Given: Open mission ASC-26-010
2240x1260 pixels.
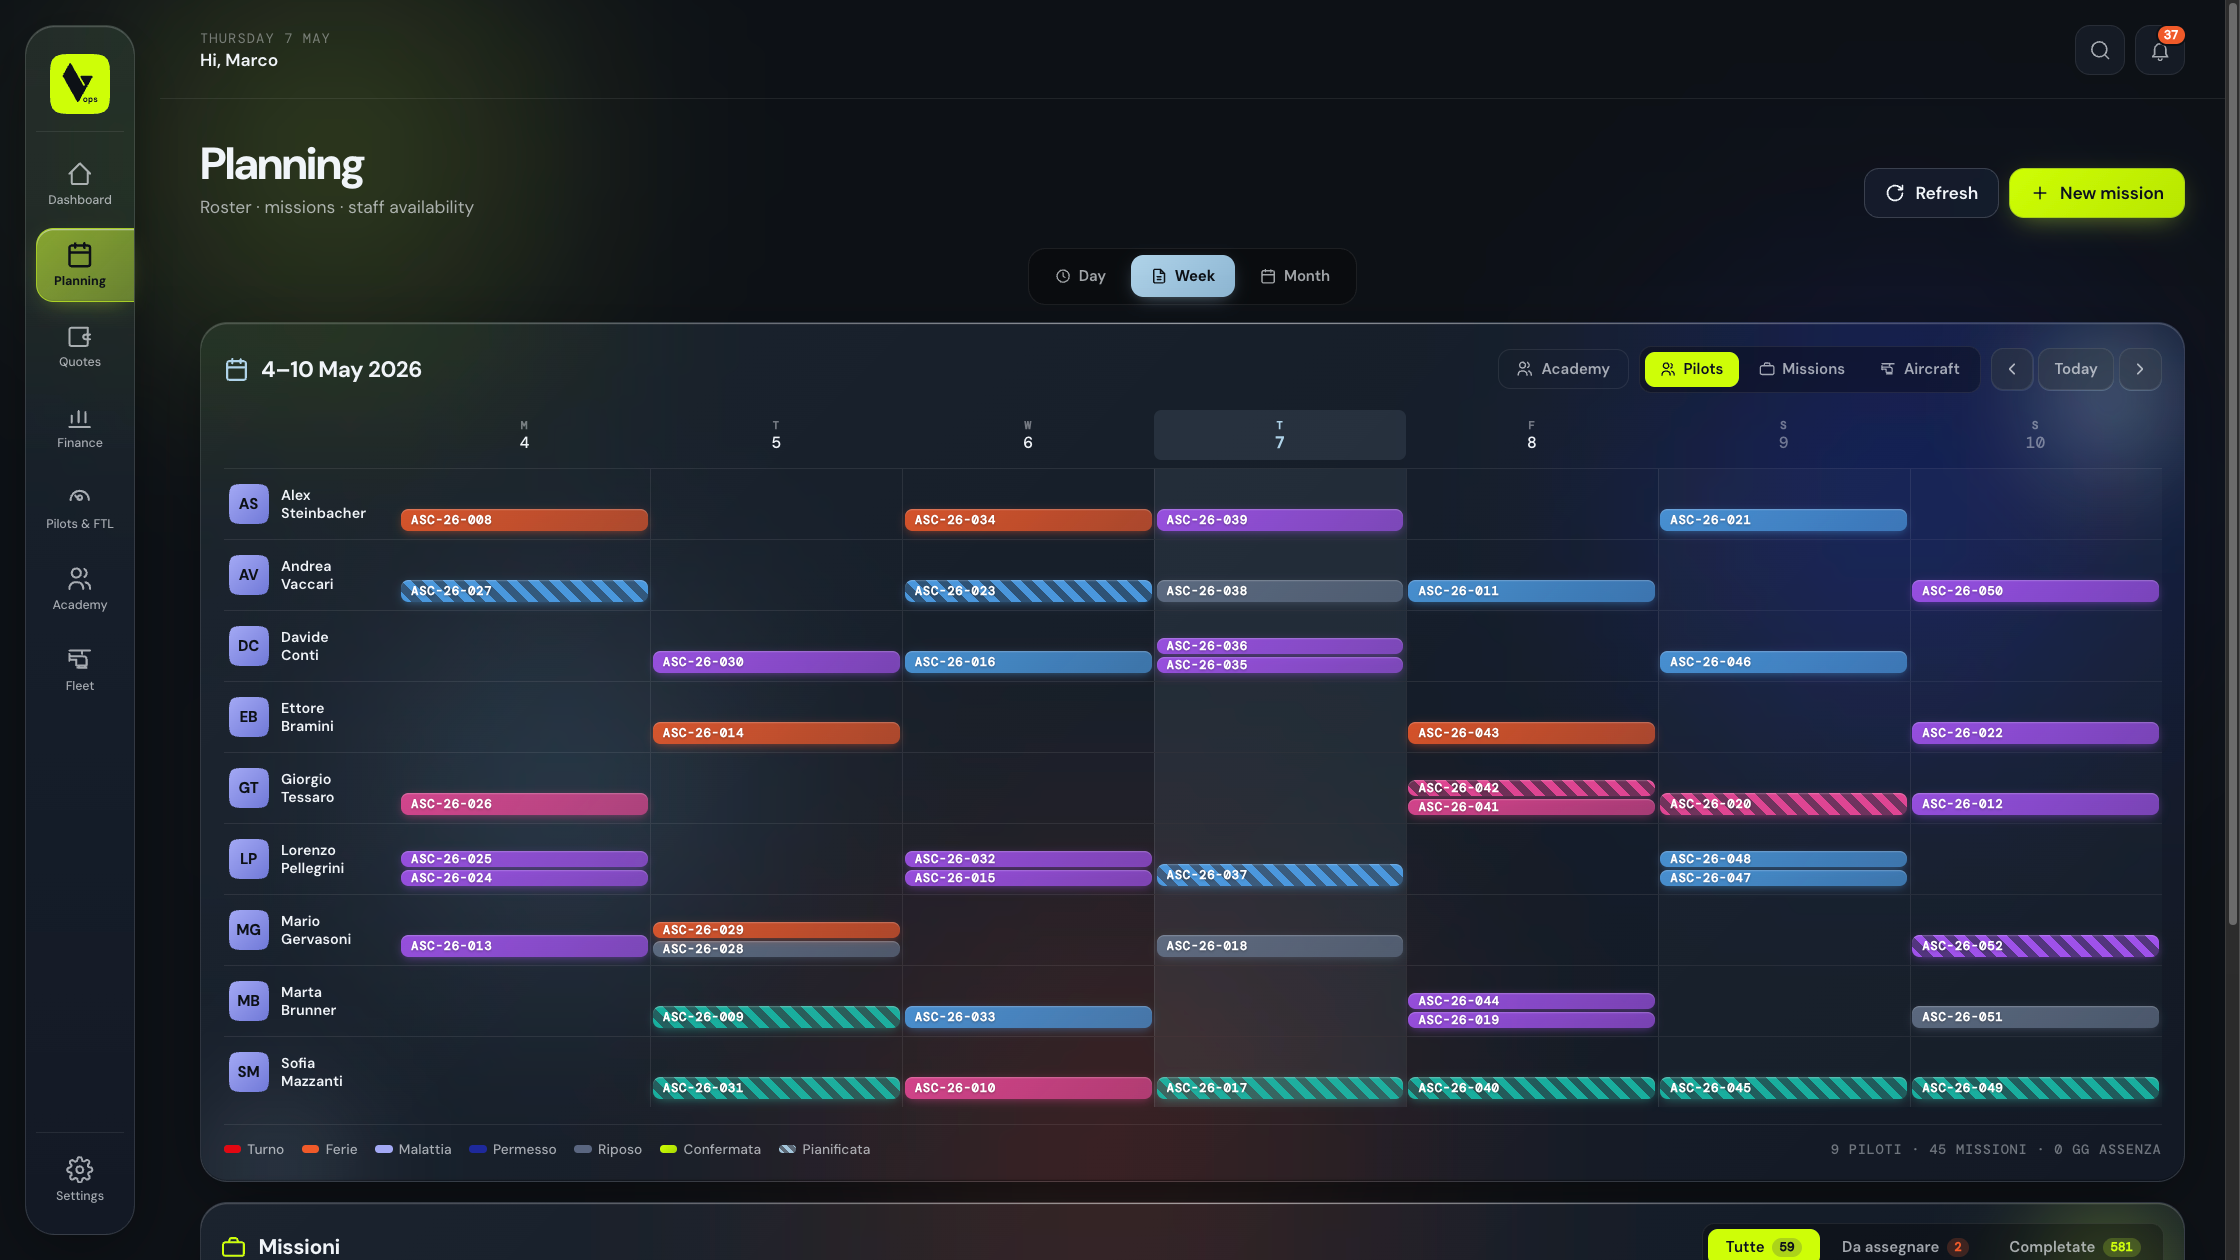Looking at the screenshot, I should pos(1028,1088).
